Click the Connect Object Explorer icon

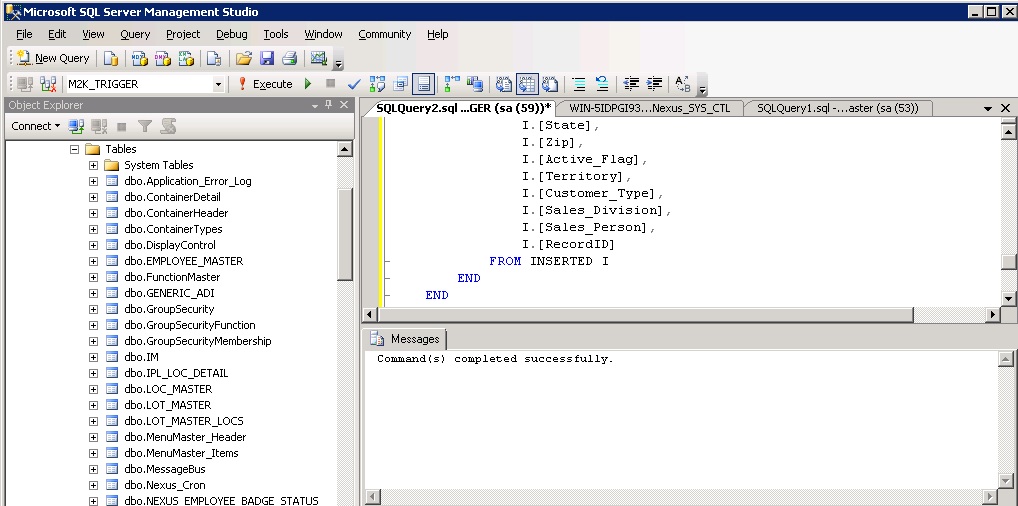click(x=77, y=126)
